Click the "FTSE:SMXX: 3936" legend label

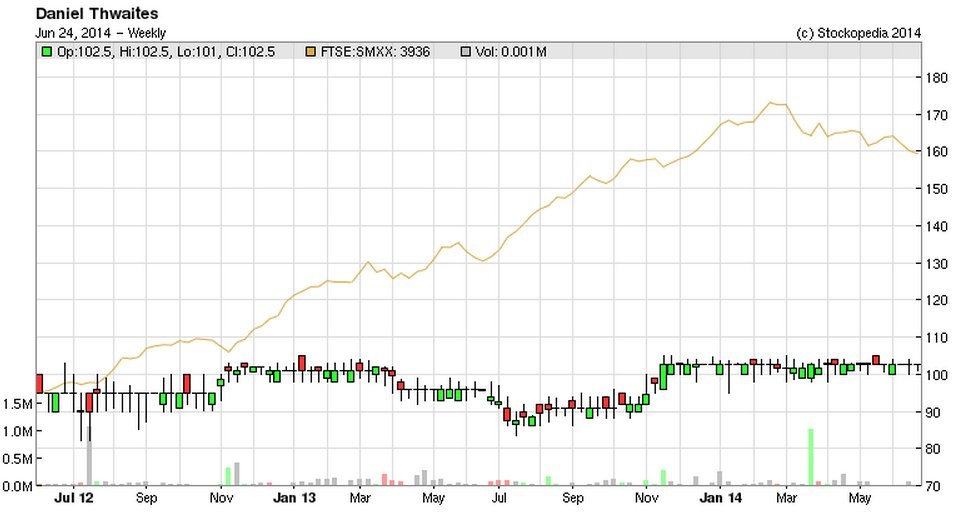[375, 52]
